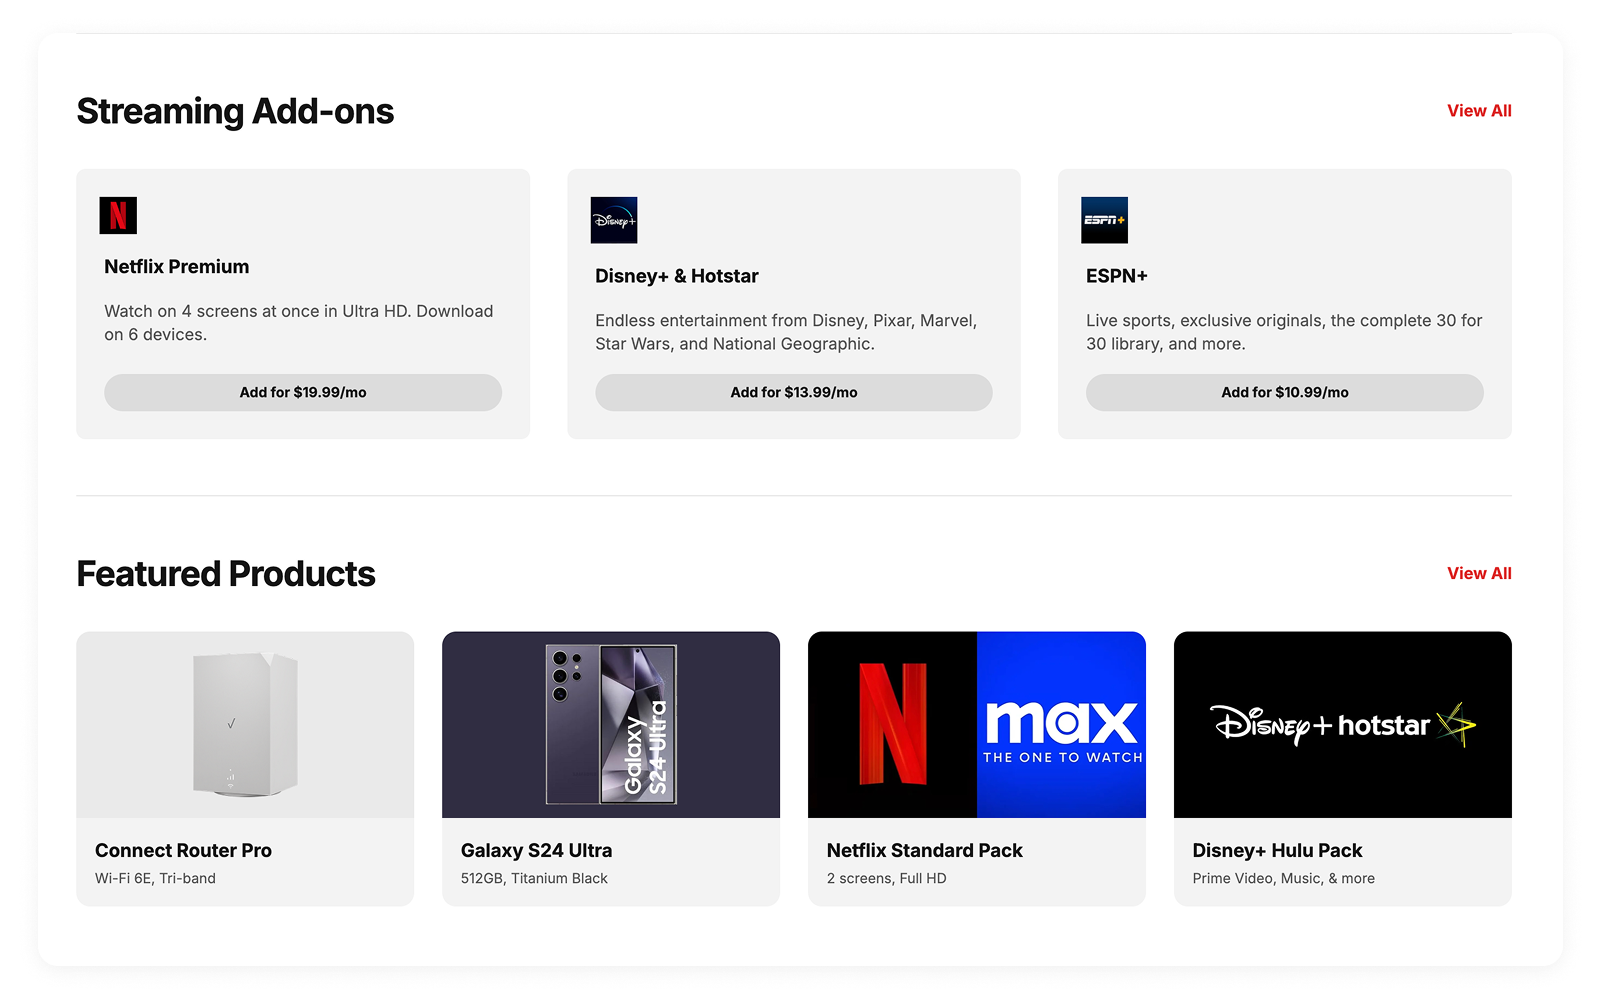Open Connect Router Pro product image
The image size is (1600, 1000).
tap(245, 724)
